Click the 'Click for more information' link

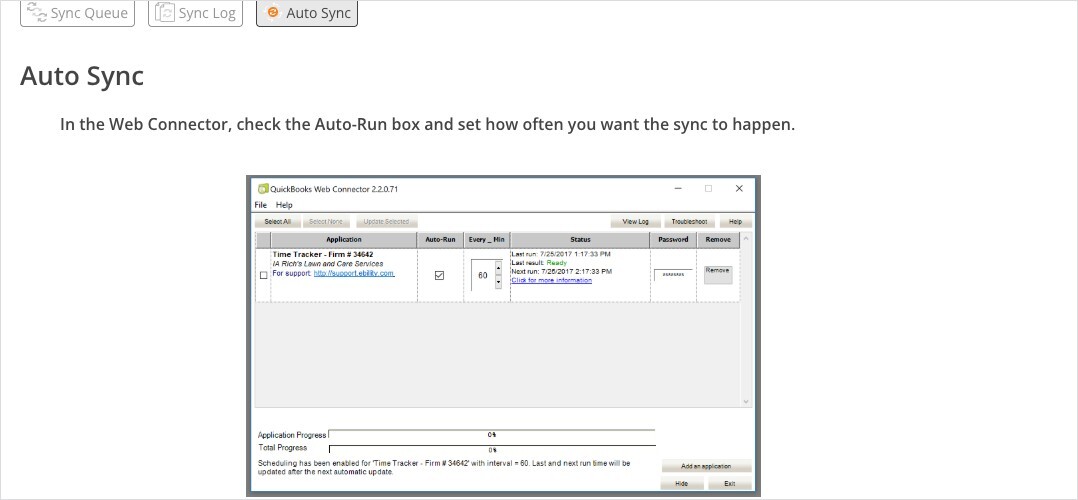click(x=551, y=280)
